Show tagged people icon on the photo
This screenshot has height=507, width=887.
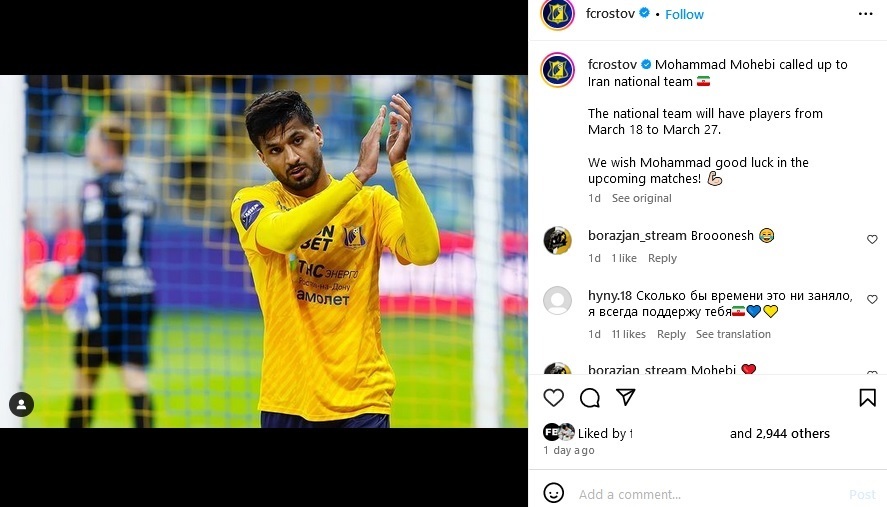point(21,405)
